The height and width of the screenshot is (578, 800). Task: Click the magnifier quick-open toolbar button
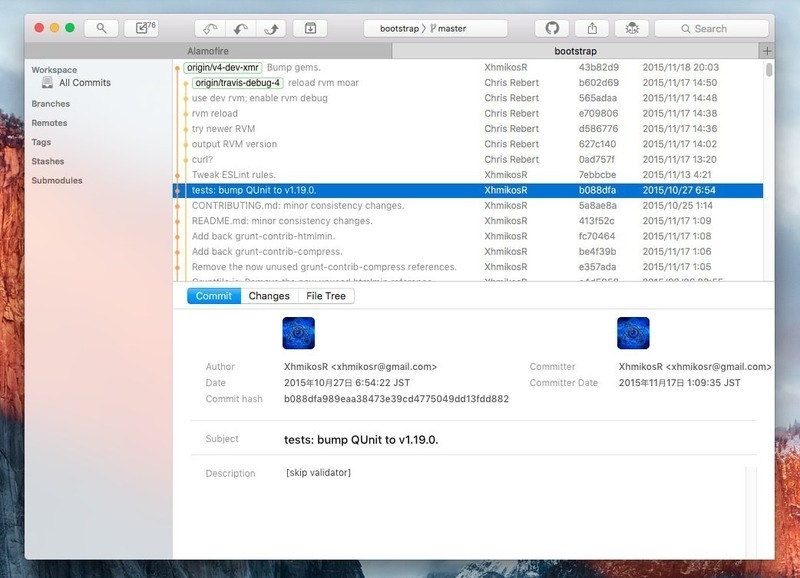[101, 28]
